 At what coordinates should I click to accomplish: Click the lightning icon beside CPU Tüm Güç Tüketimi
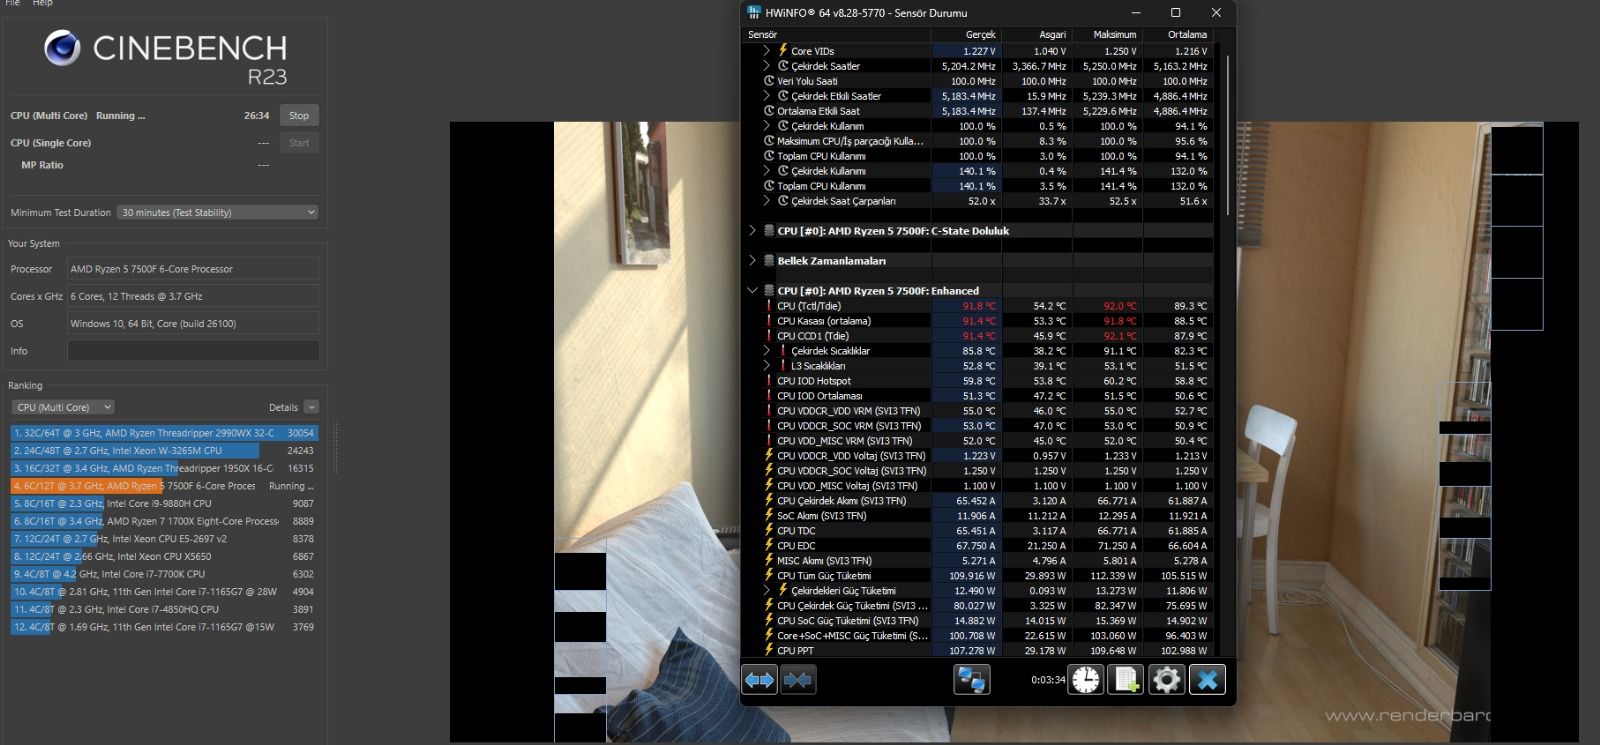769,576
